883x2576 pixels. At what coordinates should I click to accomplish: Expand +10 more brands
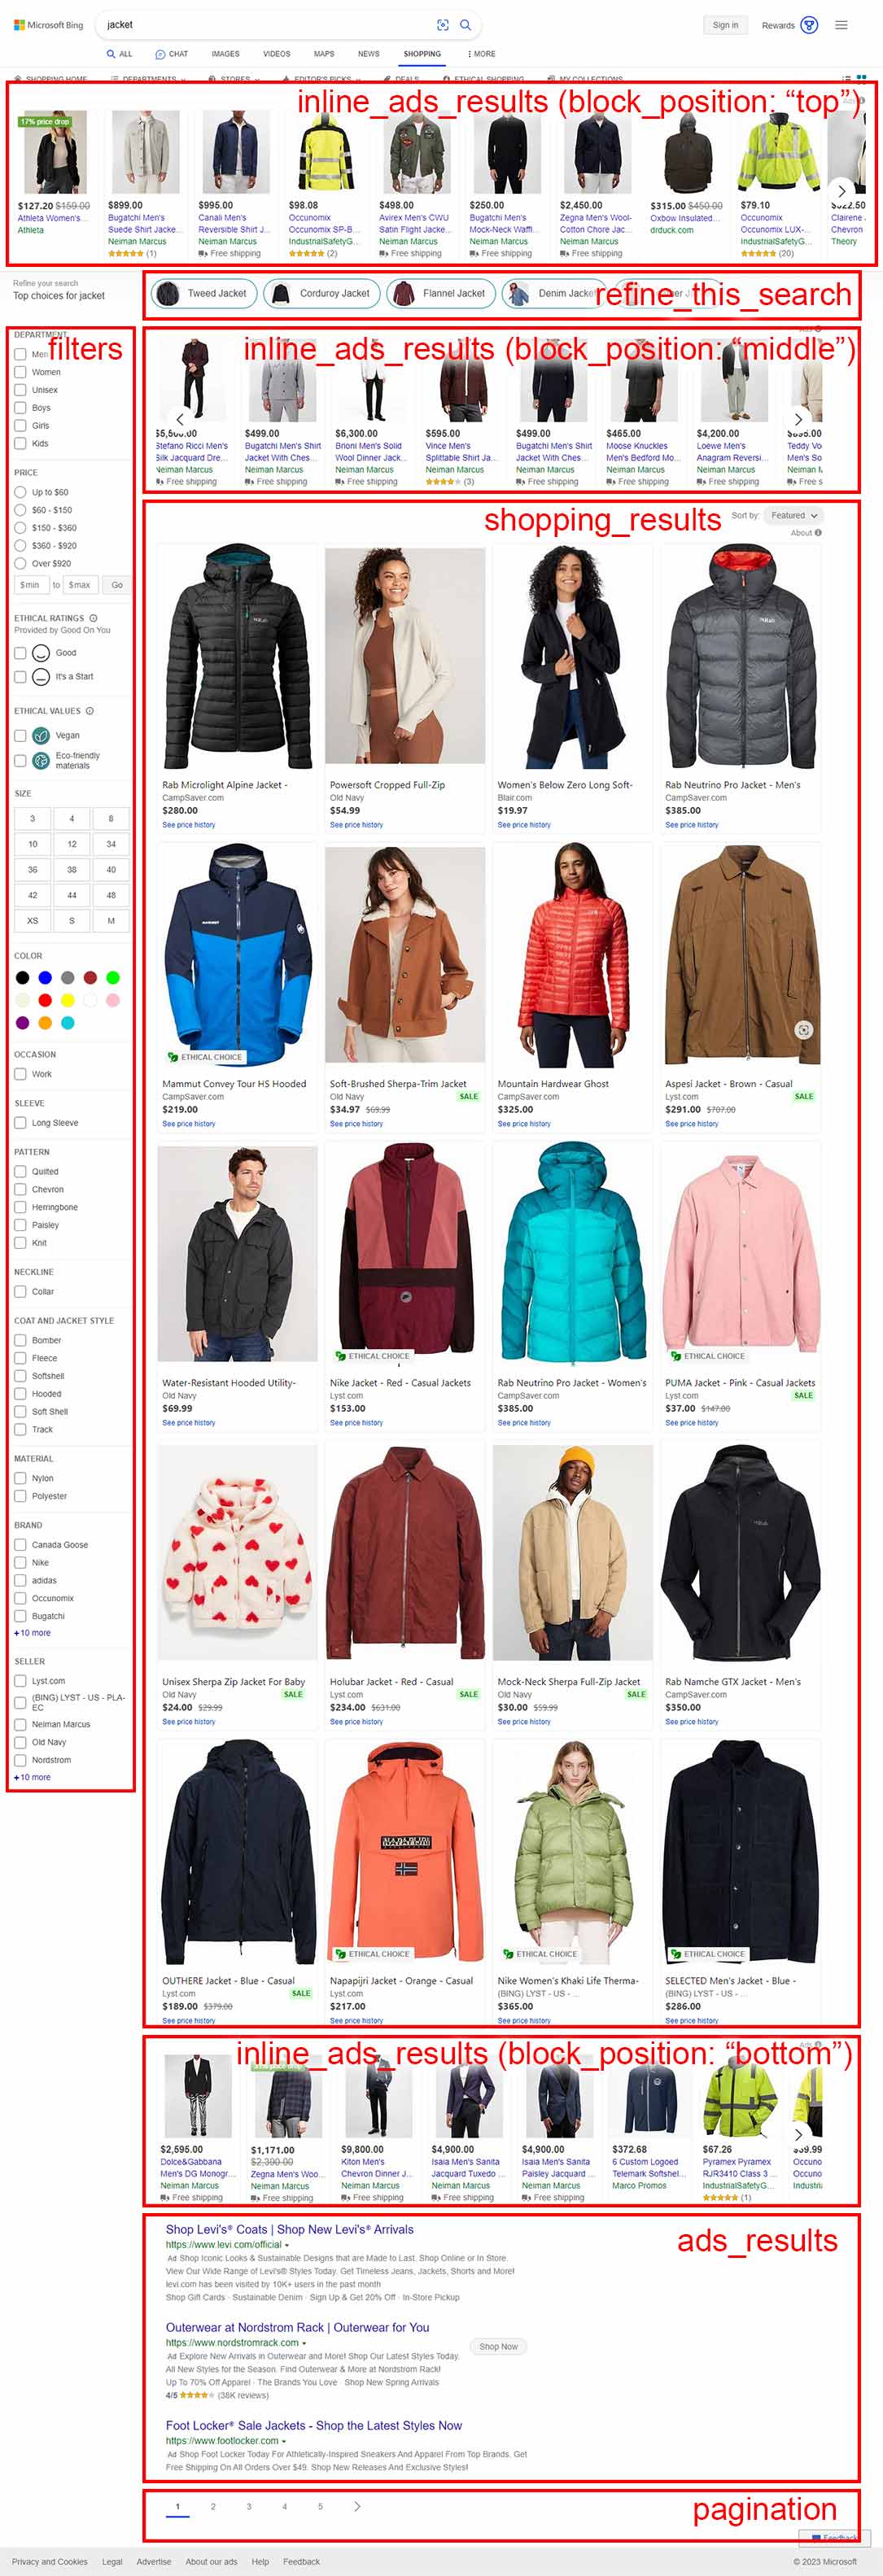coord(32,1633)
